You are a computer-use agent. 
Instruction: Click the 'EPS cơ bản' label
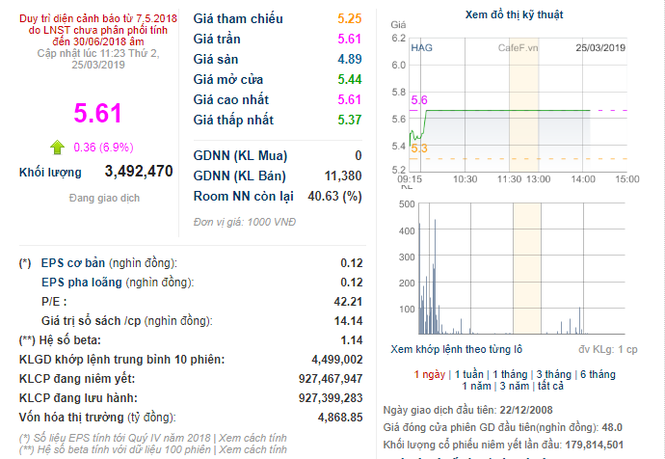[x=73, y=263]
